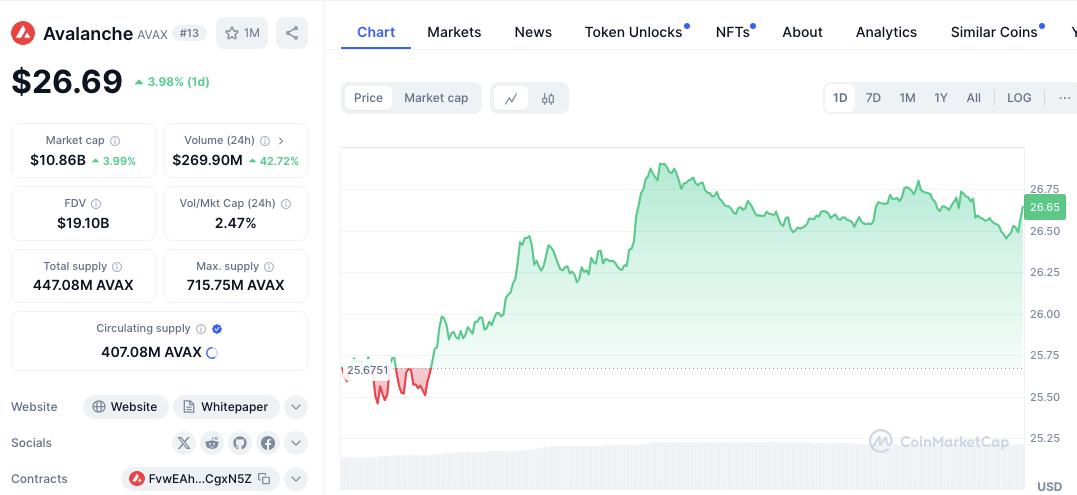
Task: Open Volume (24h) details arrow
Action: (x=281, y=141)
